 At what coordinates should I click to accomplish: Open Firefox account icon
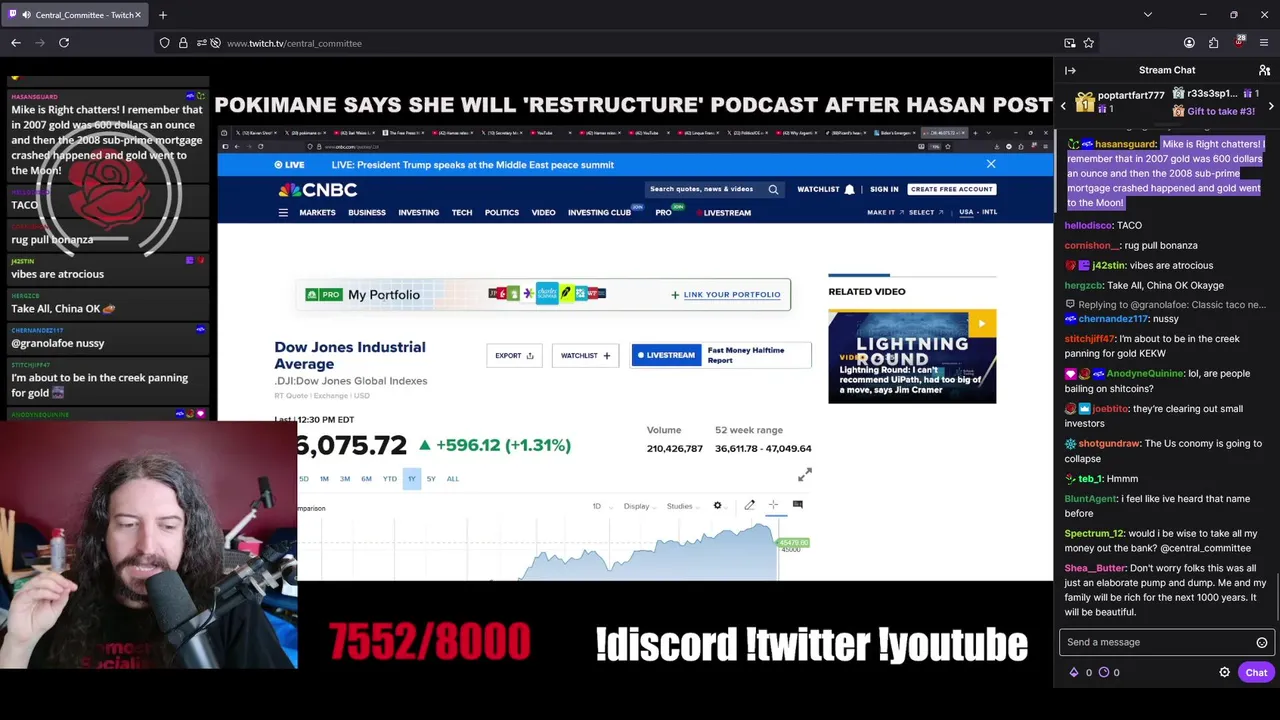[x=1189, y=43]
